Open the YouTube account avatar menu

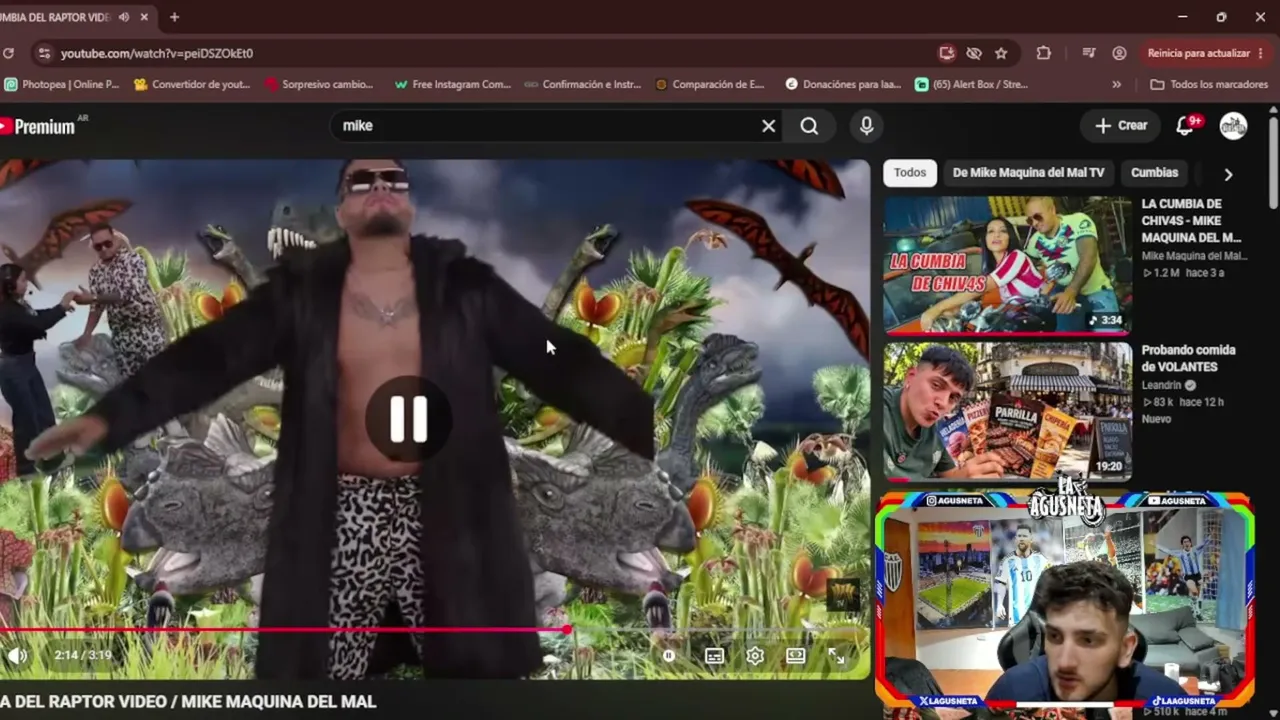[x=1233, y=125]
